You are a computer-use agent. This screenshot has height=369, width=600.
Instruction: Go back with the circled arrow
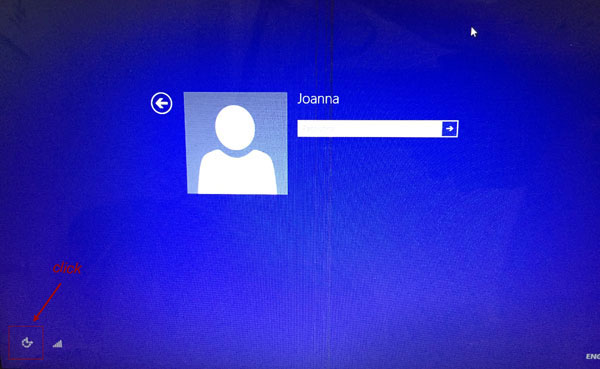(161, 103)
